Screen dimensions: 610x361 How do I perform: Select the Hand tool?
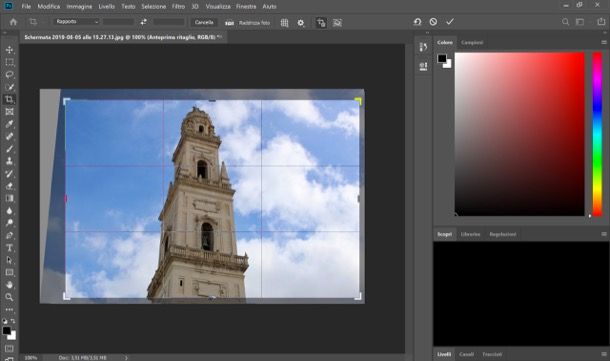pos(9,285)
